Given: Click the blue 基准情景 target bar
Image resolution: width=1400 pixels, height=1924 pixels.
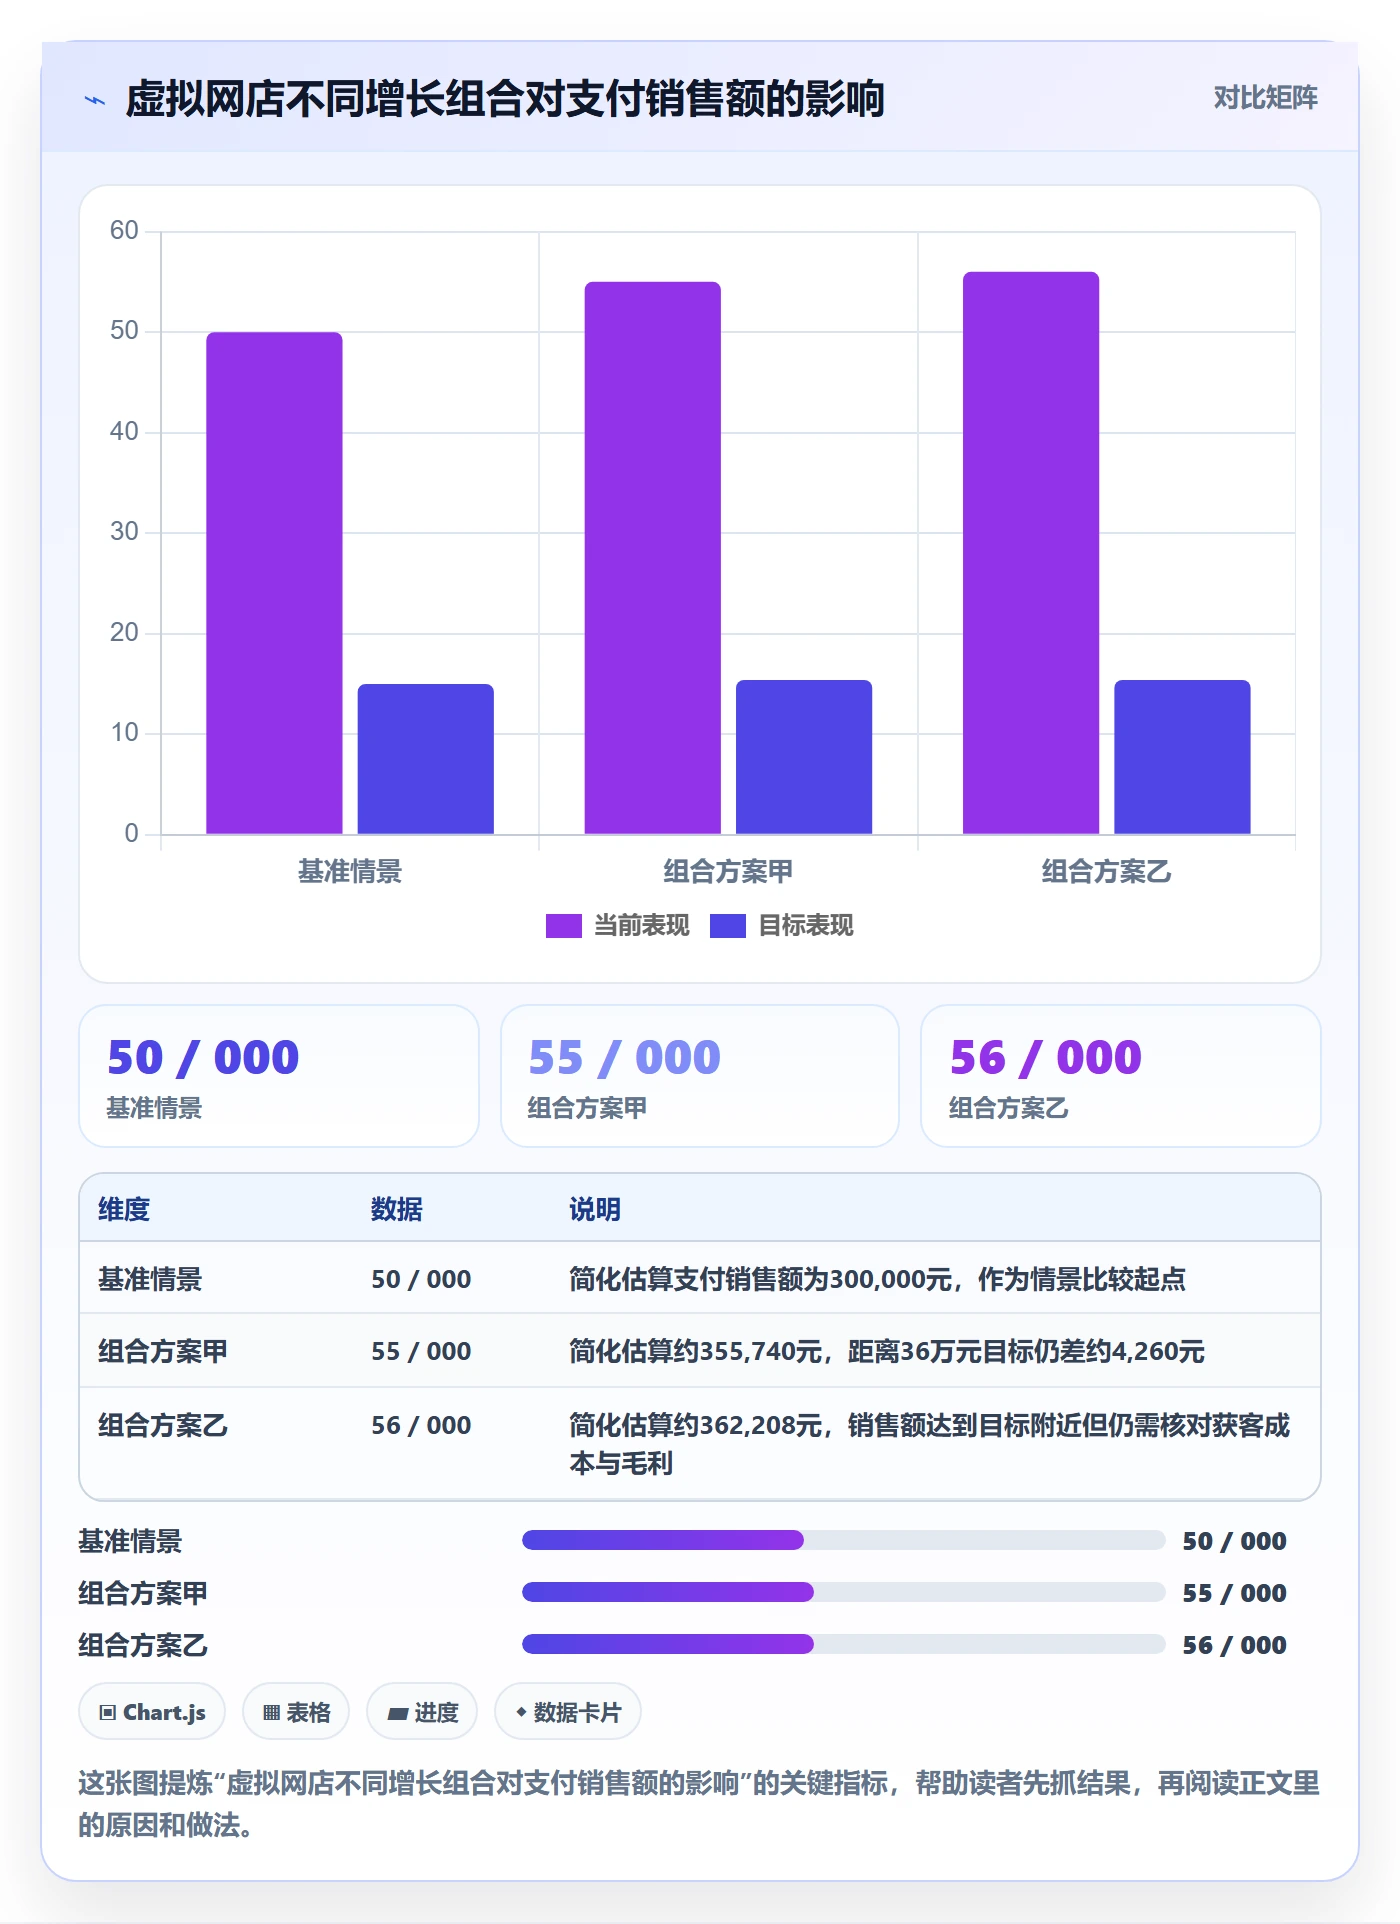Looking at the screenshot, I should (x=425, y=759).
